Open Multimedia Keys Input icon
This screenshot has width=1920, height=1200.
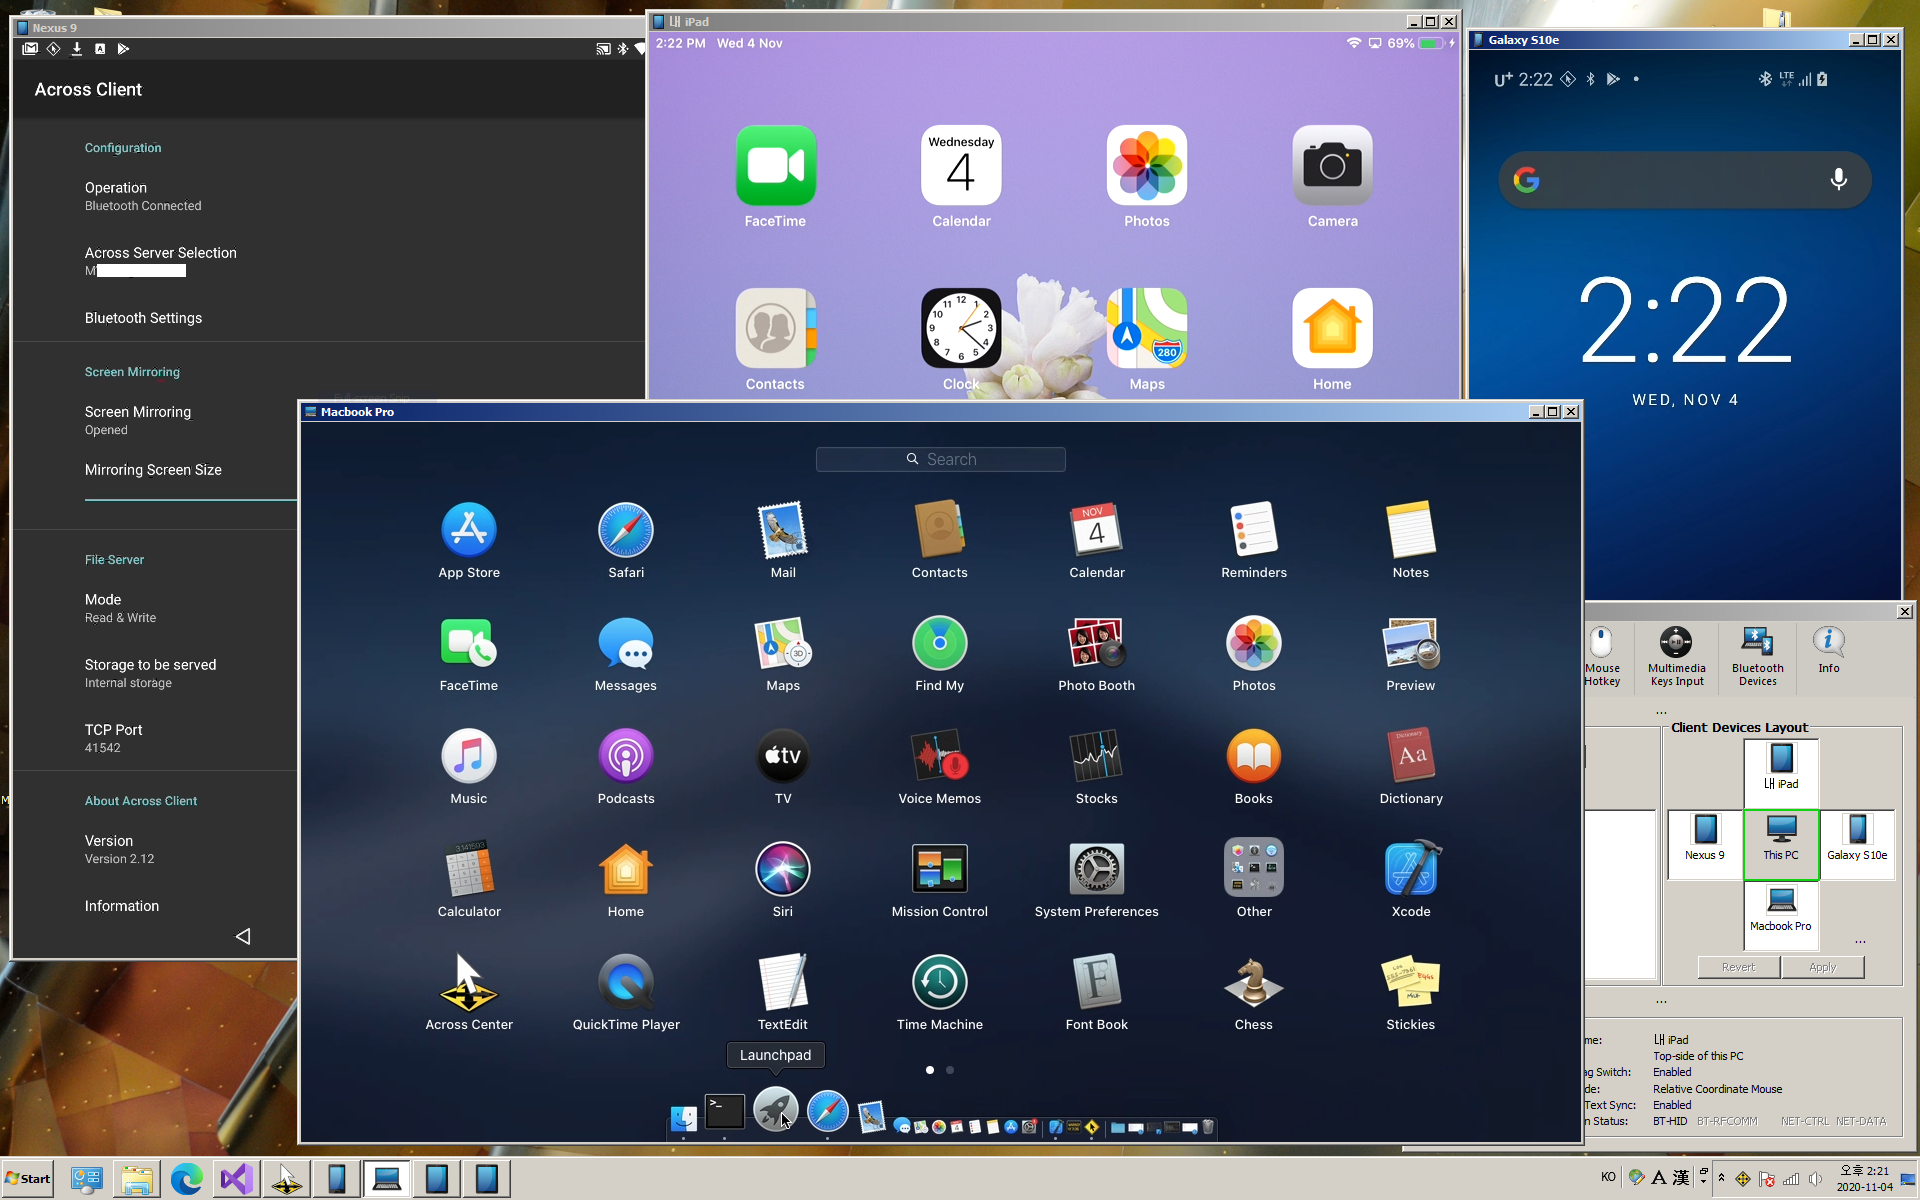click(1676, 655)
